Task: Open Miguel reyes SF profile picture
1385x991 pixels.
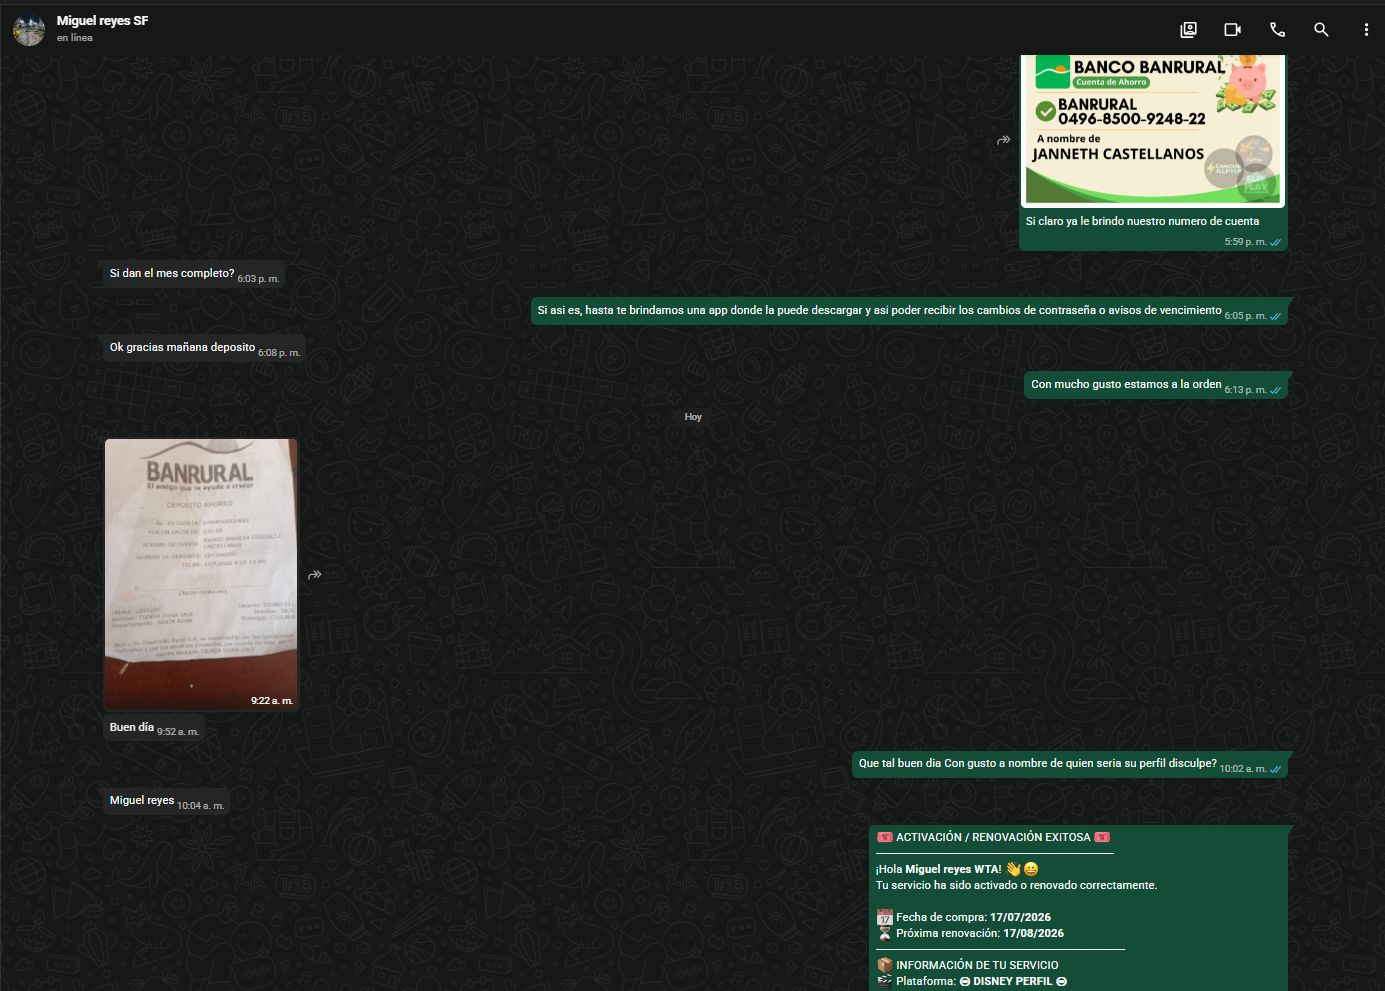Action: [29, 30]
